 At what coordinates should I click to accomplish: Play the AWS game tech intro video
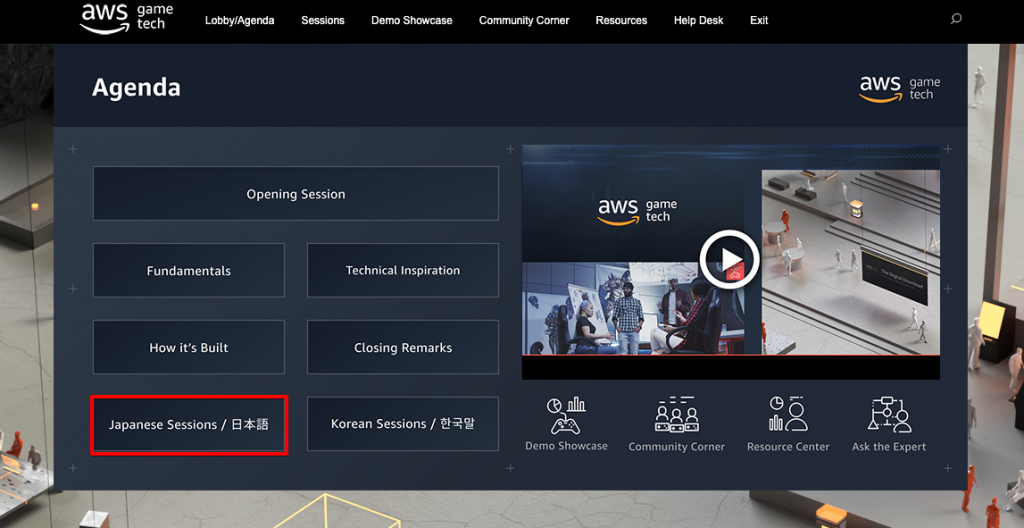pyautogui.click(x=729, y=259)
